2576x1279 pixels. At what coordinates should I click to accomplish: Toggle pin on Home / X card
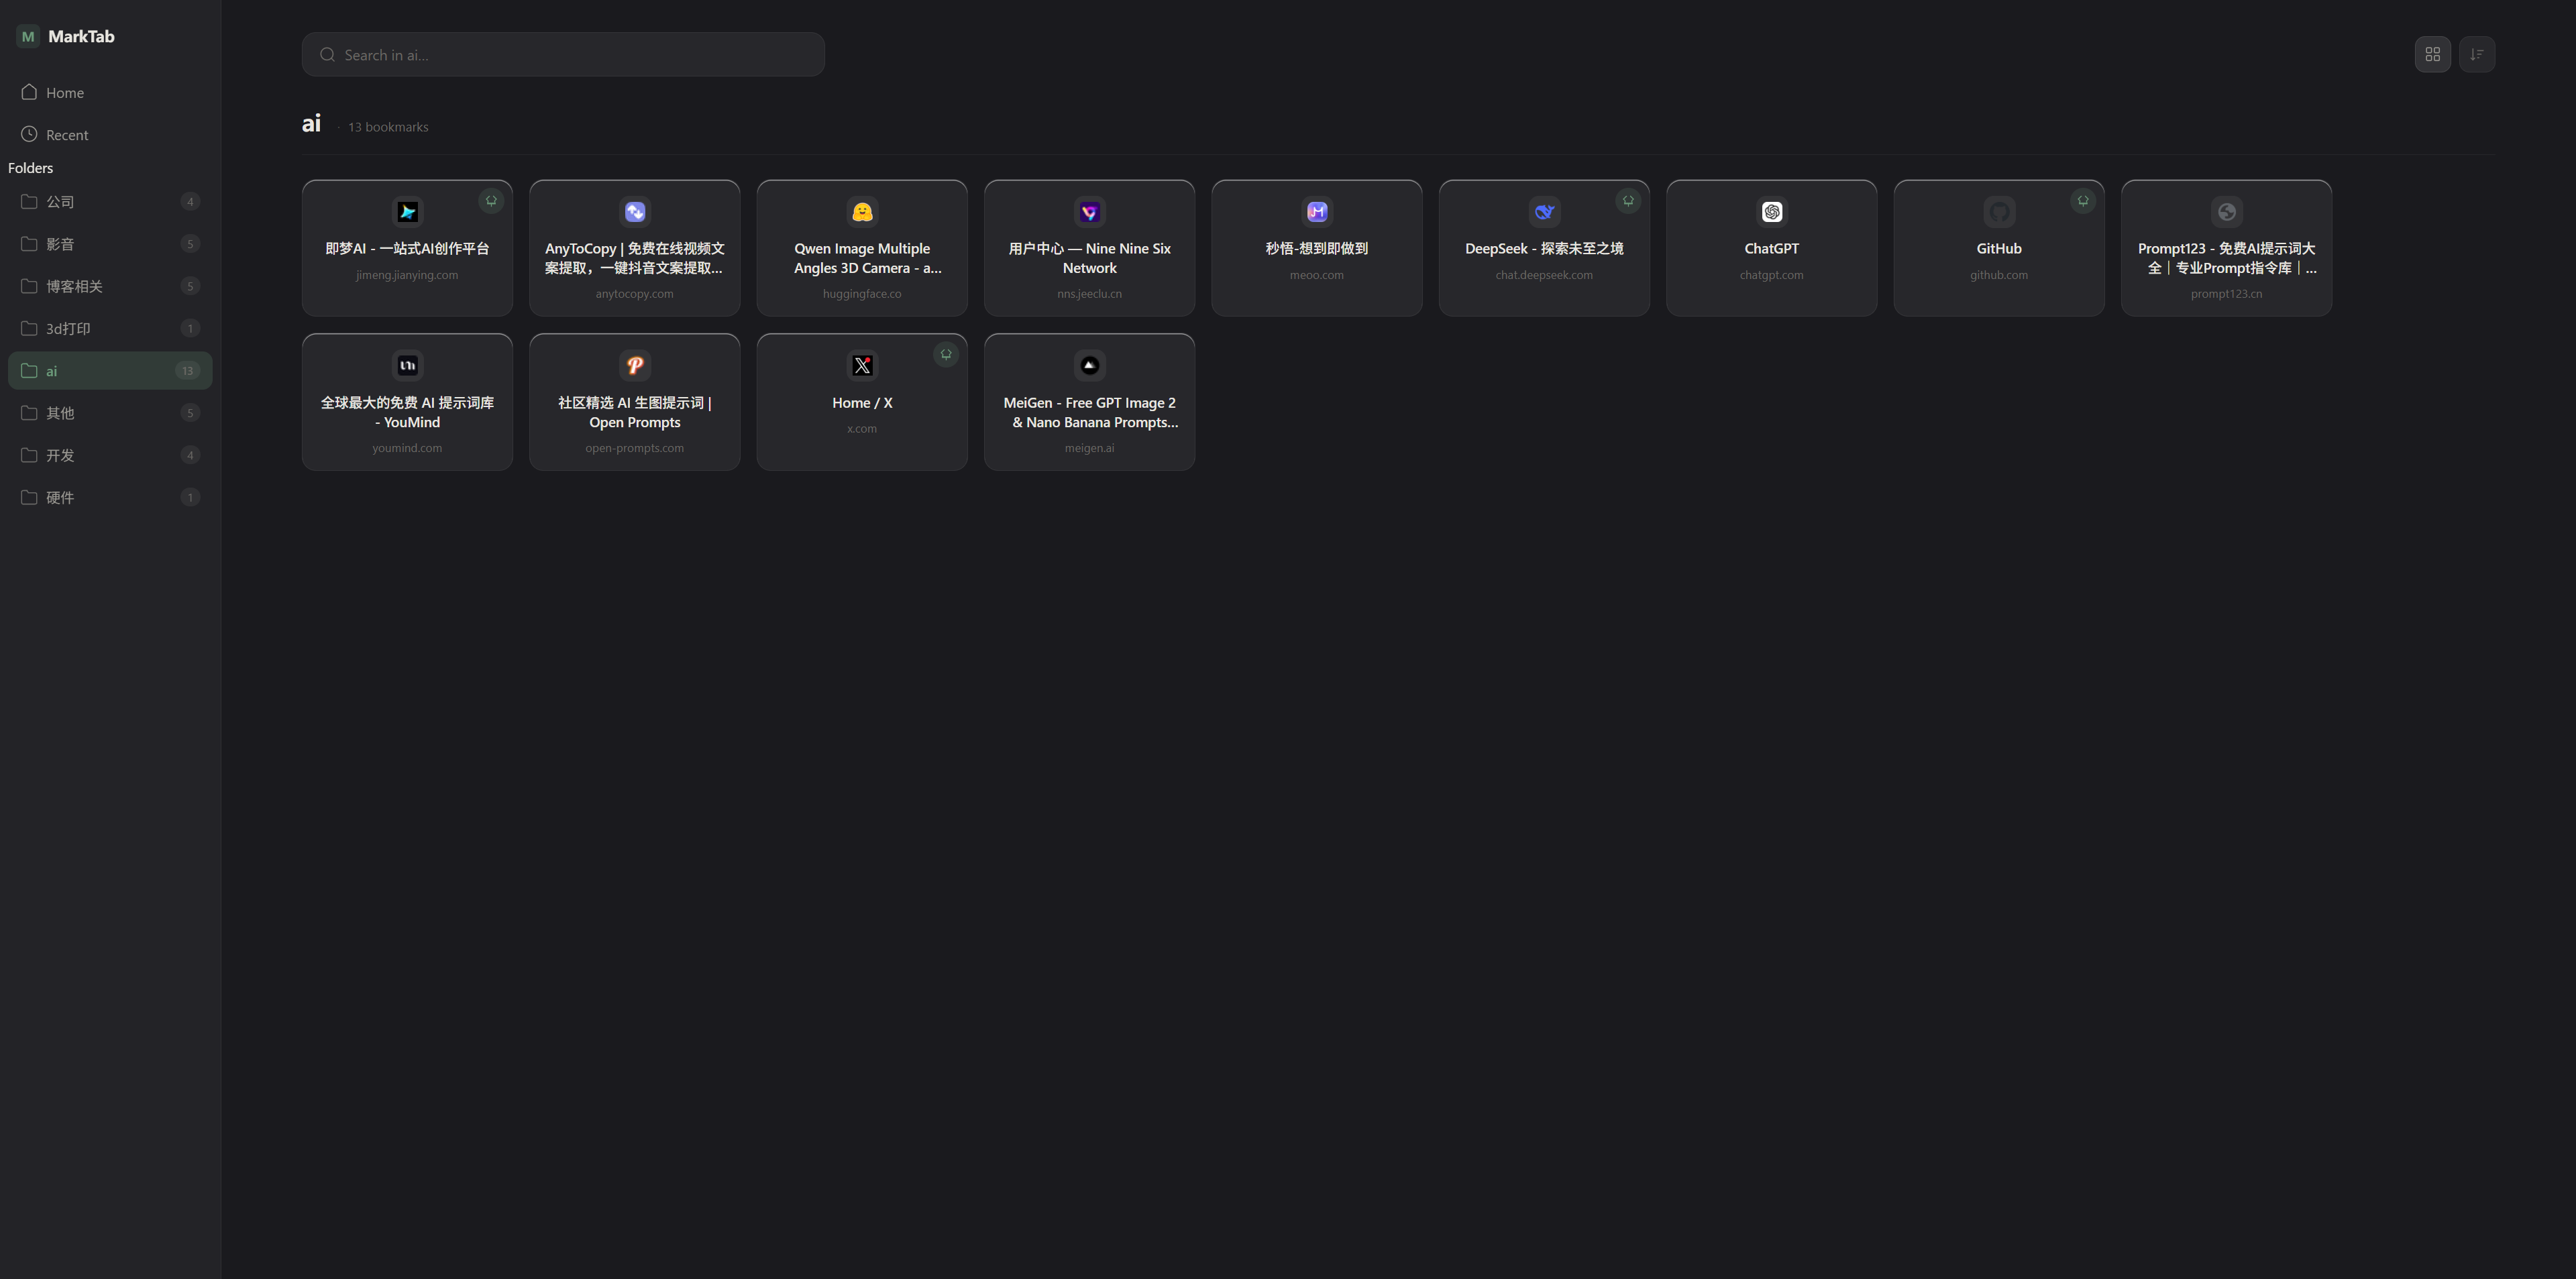tap(946, 354)
